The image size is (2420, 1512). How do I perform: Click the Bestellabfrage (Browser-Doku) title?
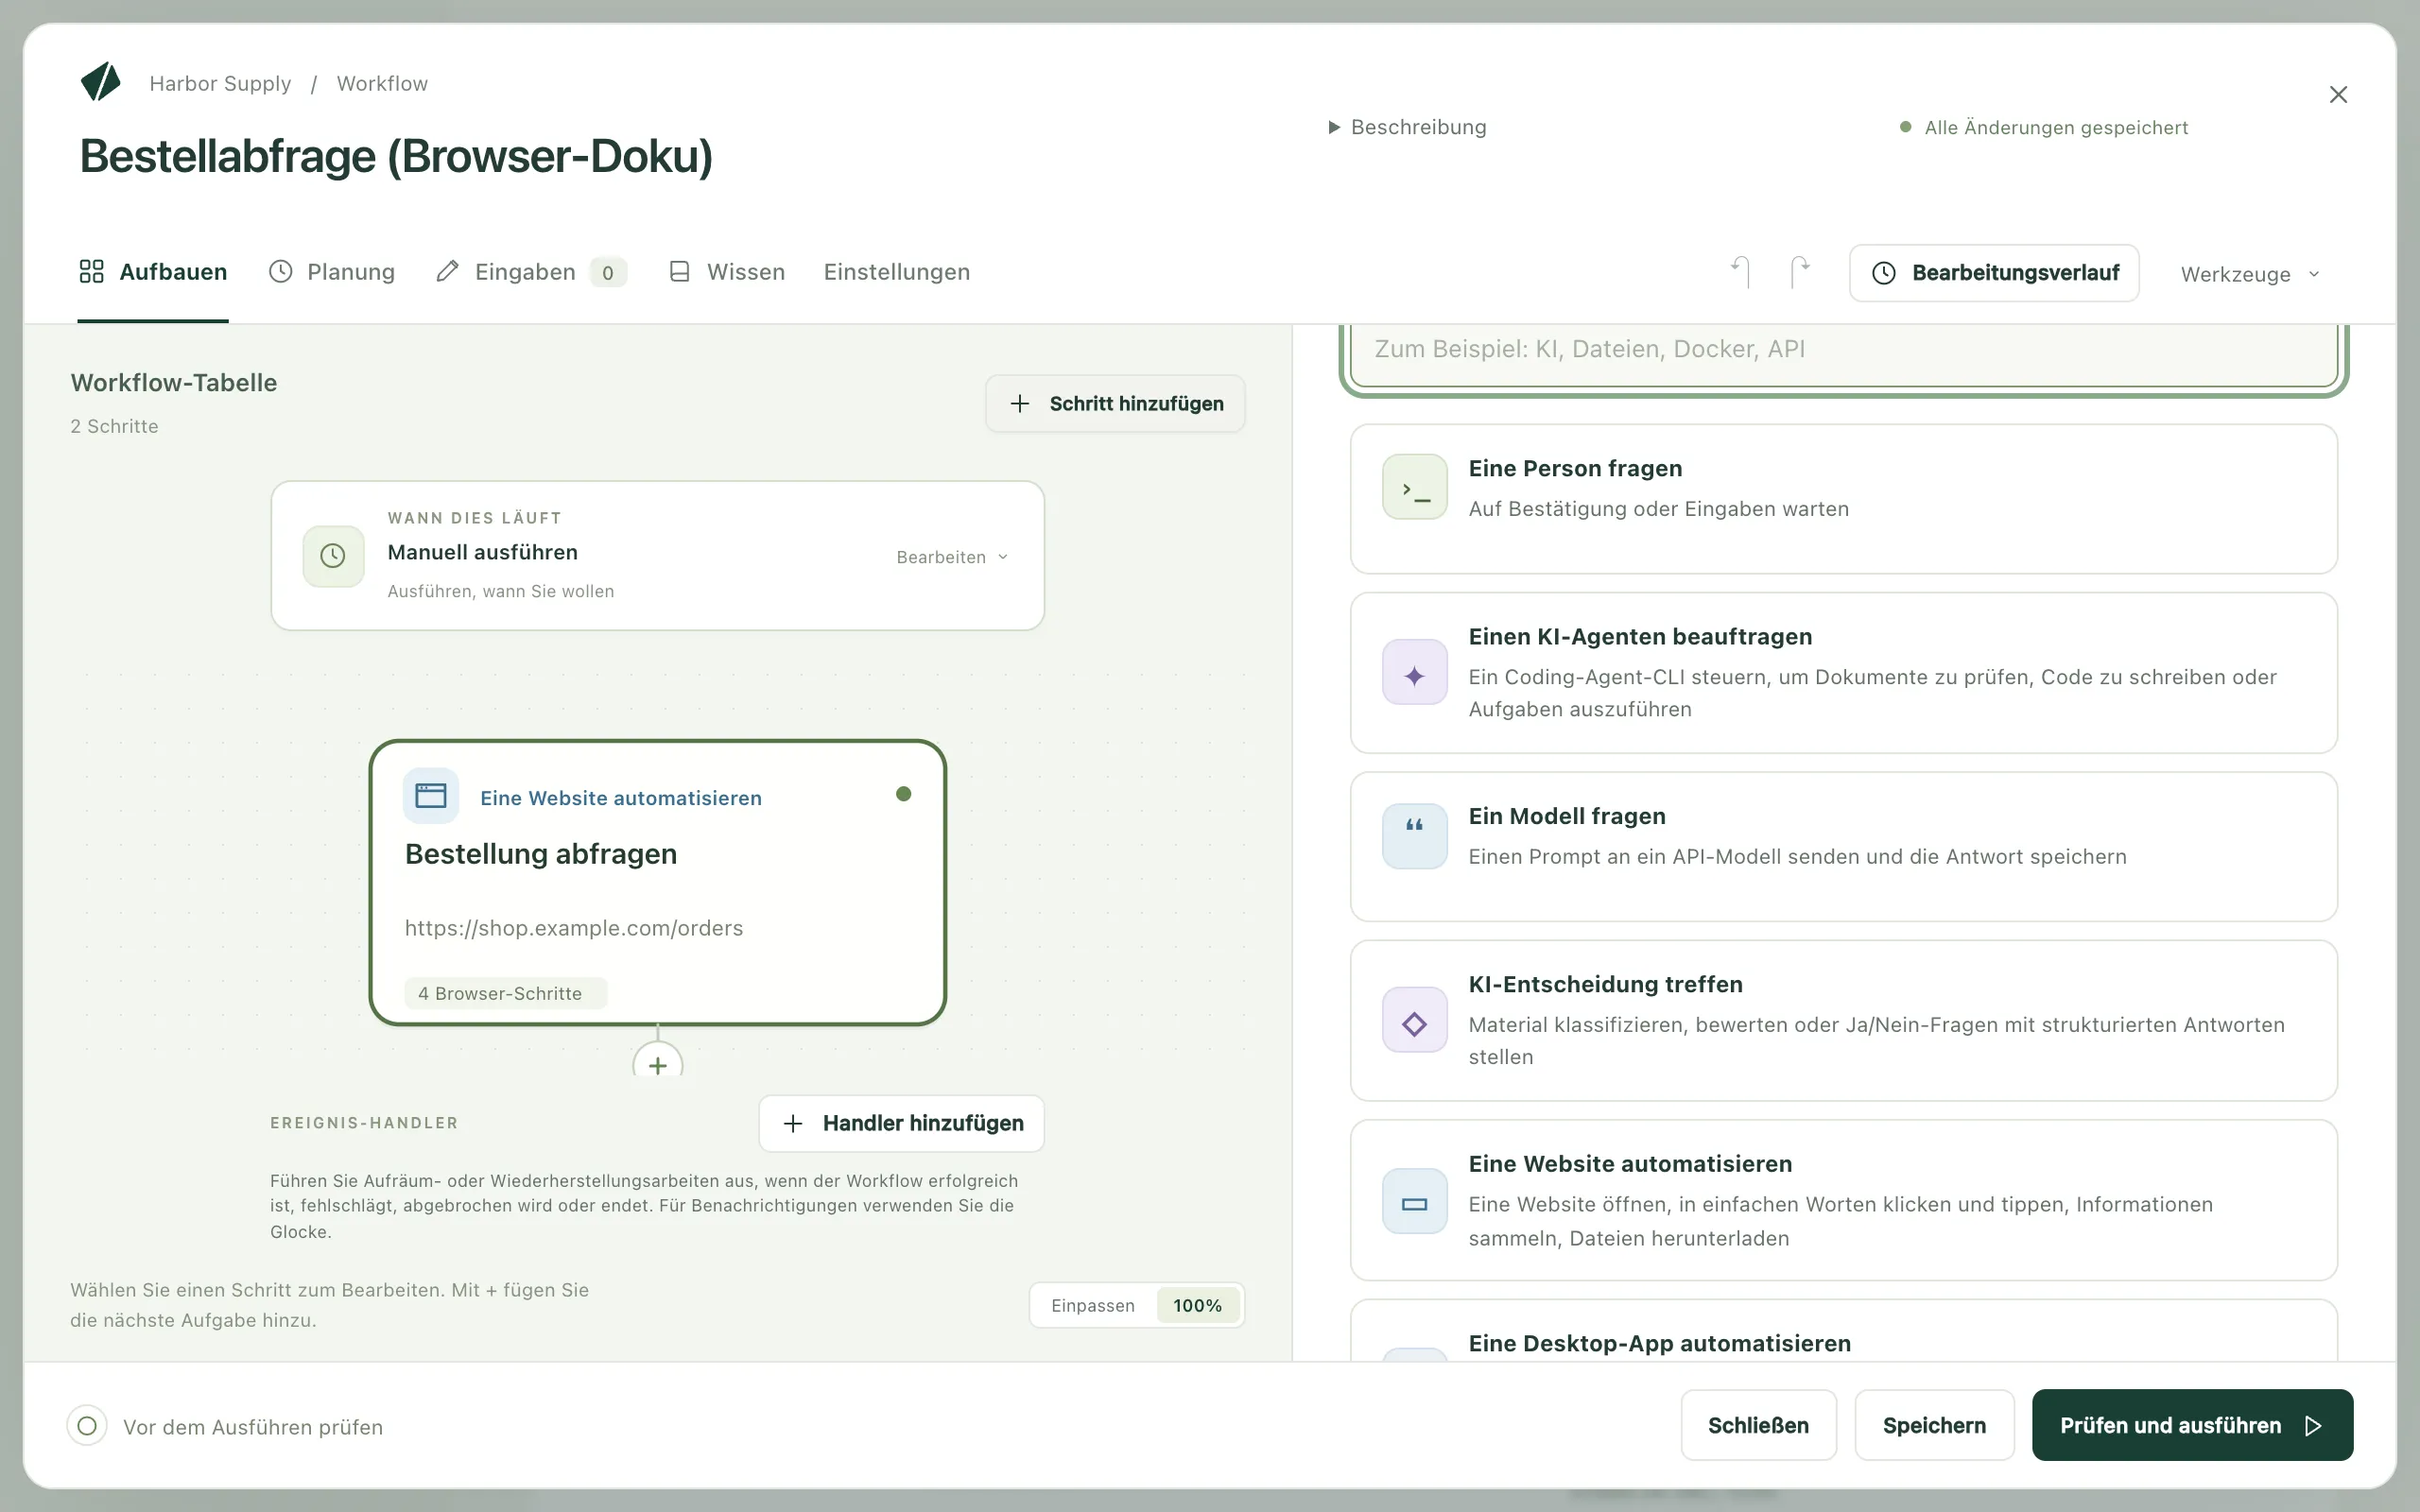click(396, 156)
